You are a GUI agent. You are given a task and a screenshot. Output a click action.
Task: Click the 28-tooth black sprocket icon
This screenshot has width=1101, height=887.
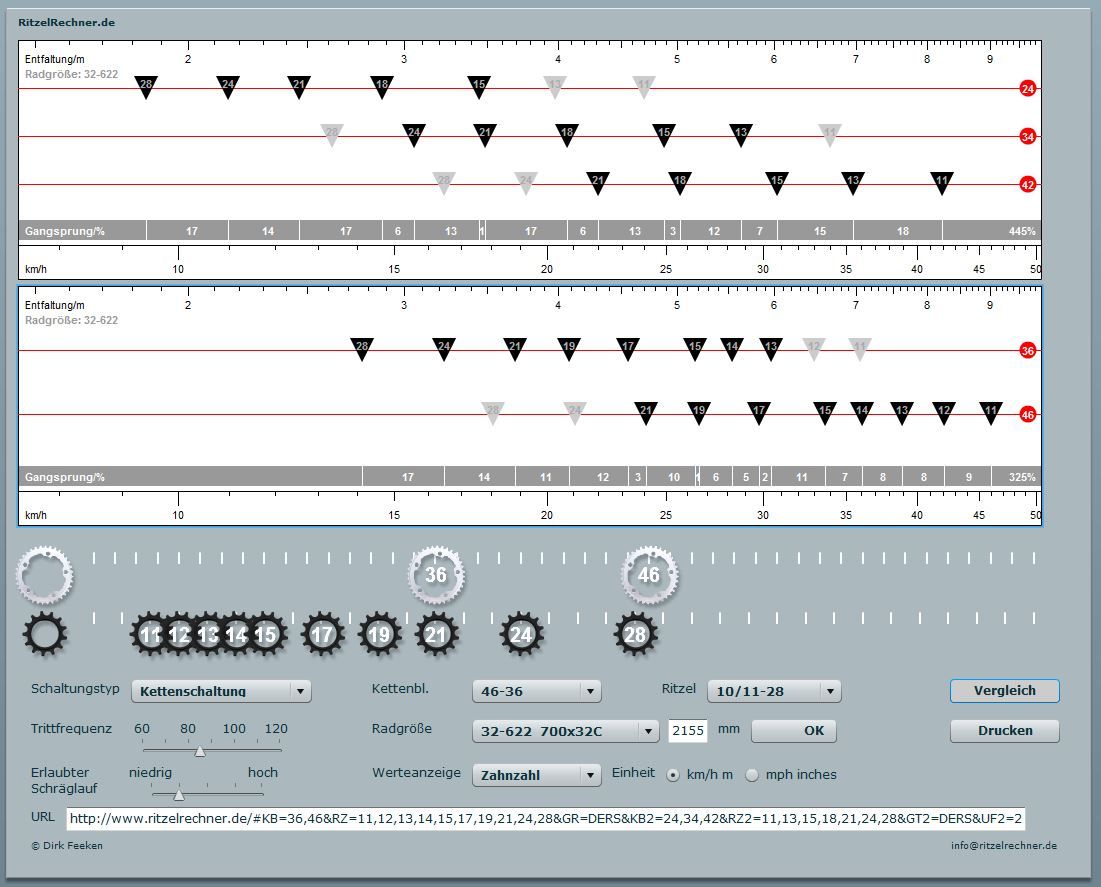tap(635, 634)
